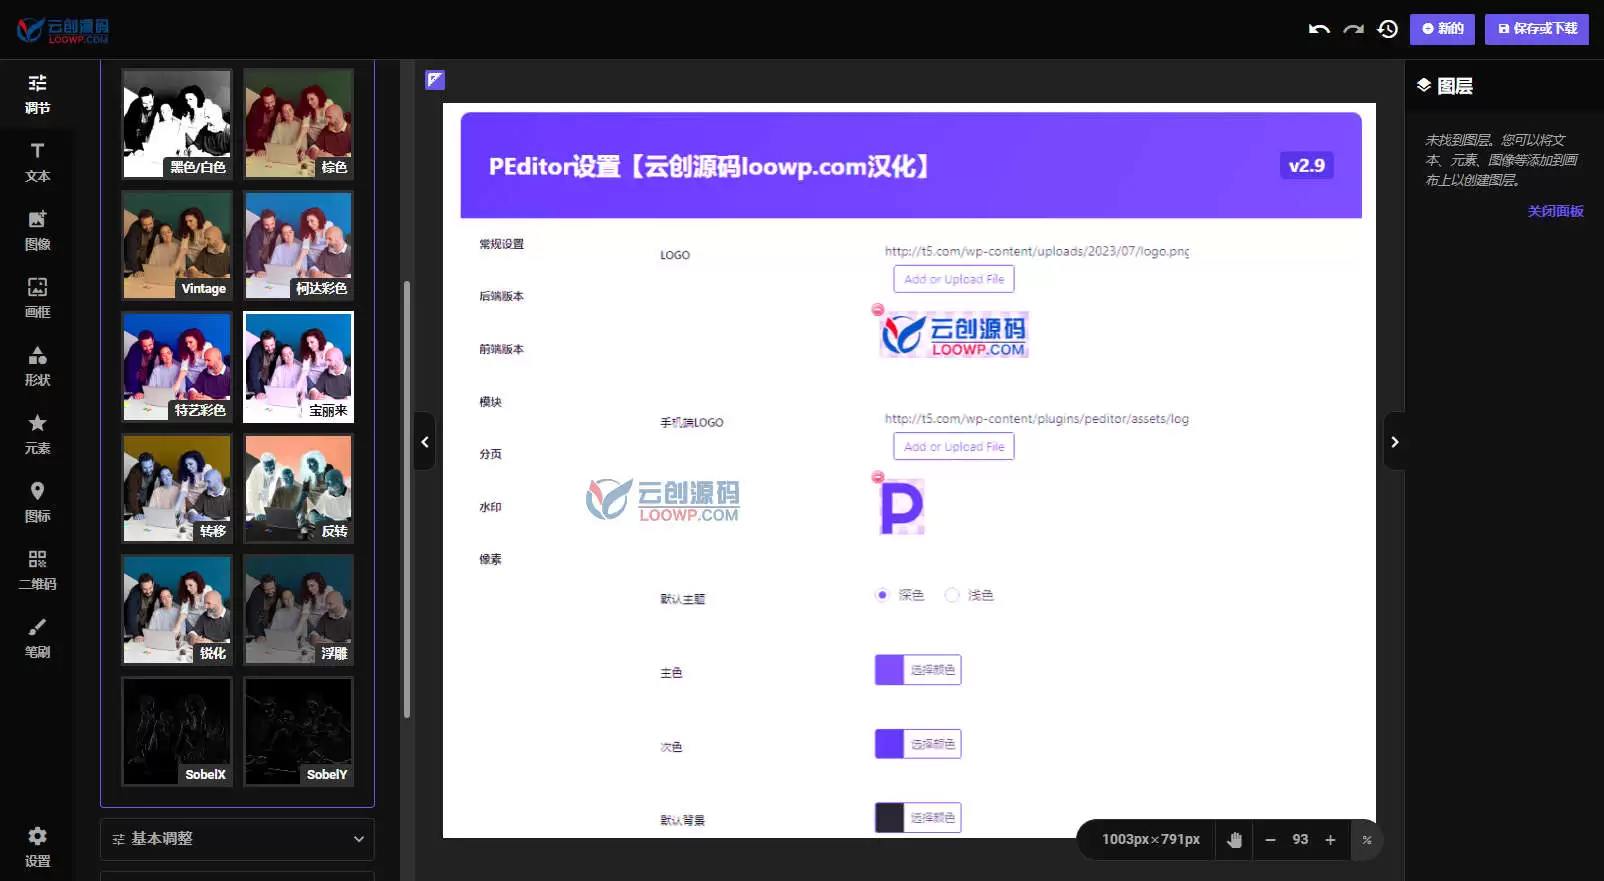Open the 图像 image tool
Screen dimensions: 1604x881
(37, 230)
